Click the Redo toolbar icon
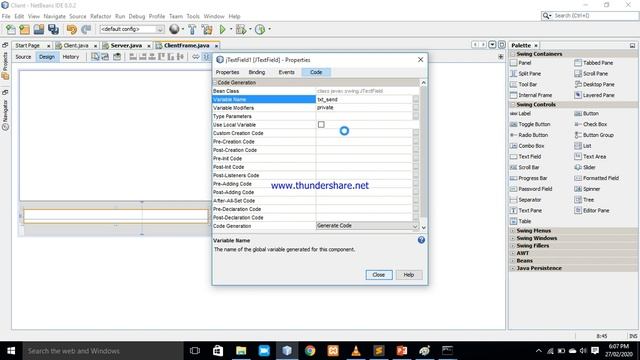Image resolution: width=640 pixels, height=360 pixels. pyautogui.click(x=86, y=29)
